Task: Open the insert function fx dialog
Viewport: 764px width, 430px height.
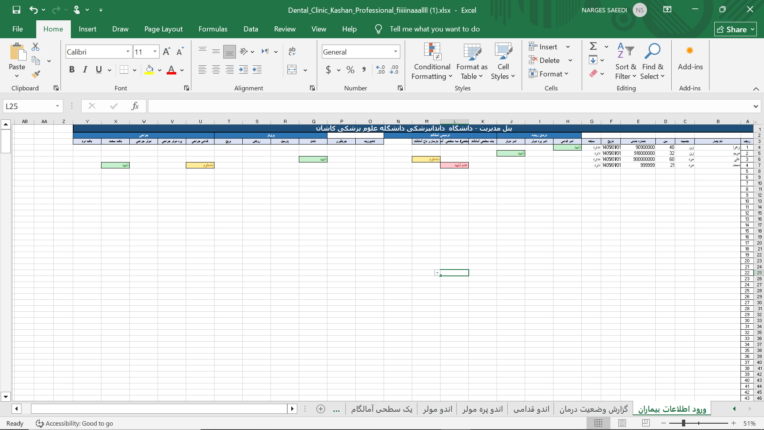Action: (135, 106)
